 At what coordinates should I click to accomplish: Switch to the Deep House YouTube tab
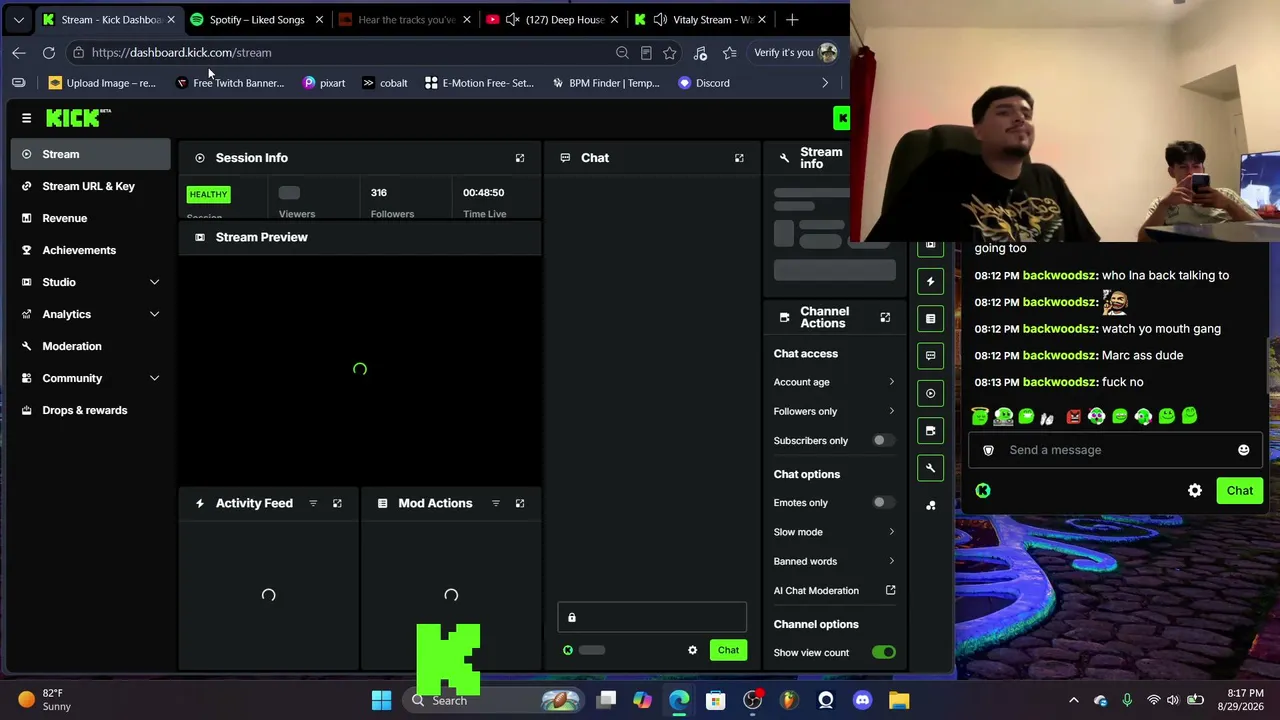click(x=553, y=19)
